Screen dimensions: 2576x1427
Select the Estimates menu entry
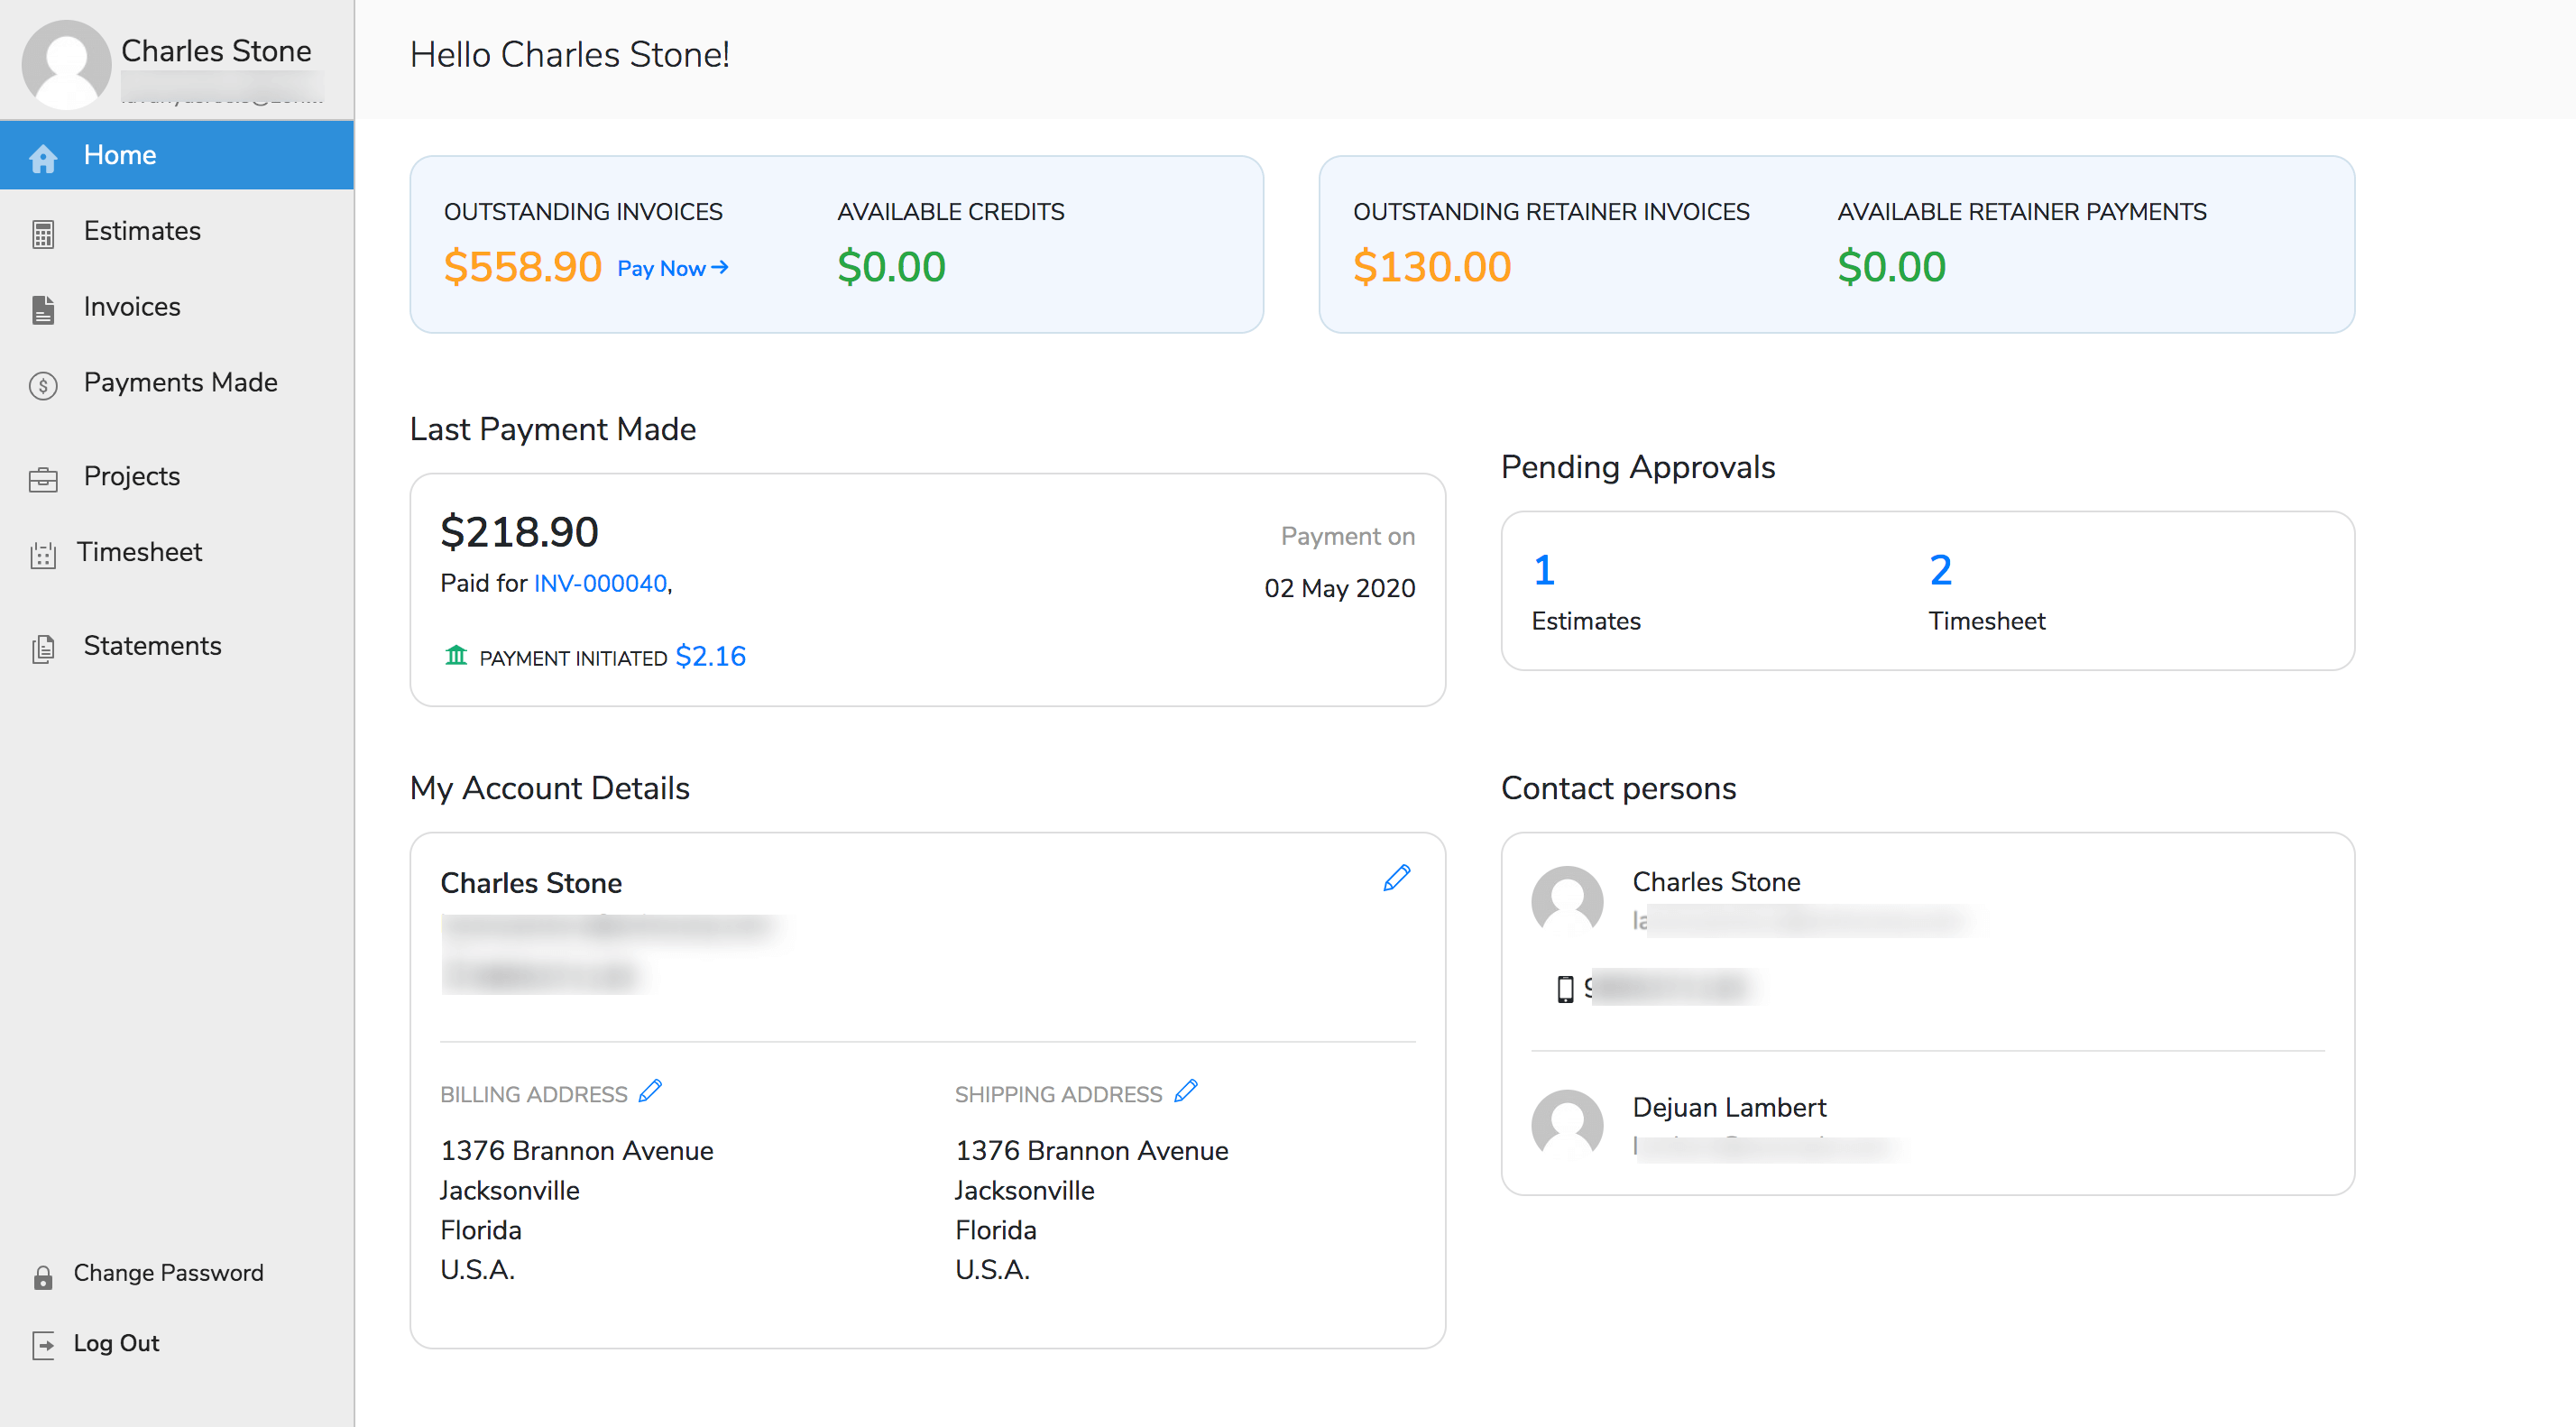[x=141, y=232]
